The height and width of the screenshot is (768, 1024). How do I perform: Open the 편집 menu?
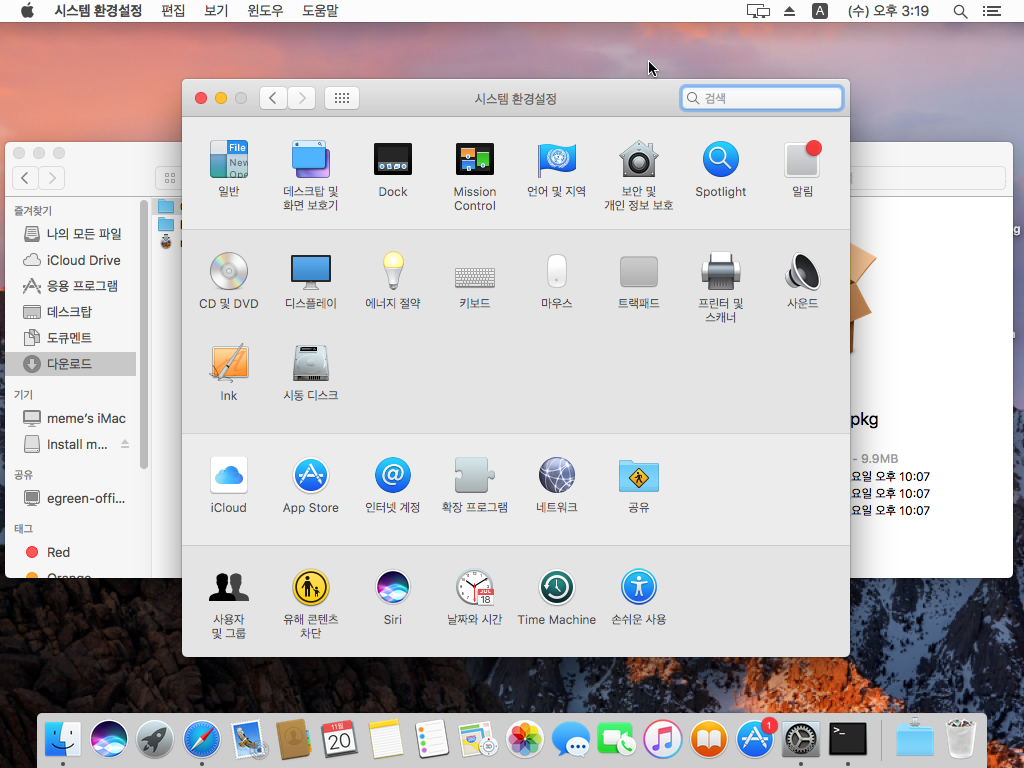(x=173, y=10)
